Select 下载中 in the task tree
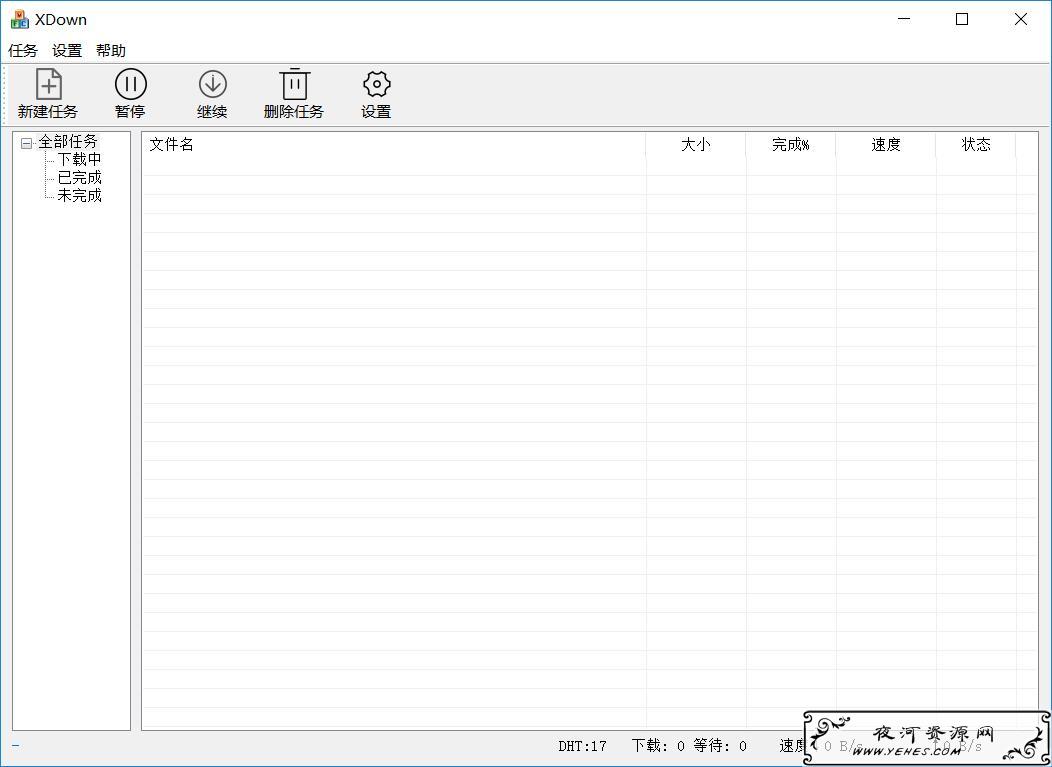Screen dimensions: 1052x767 79,160
